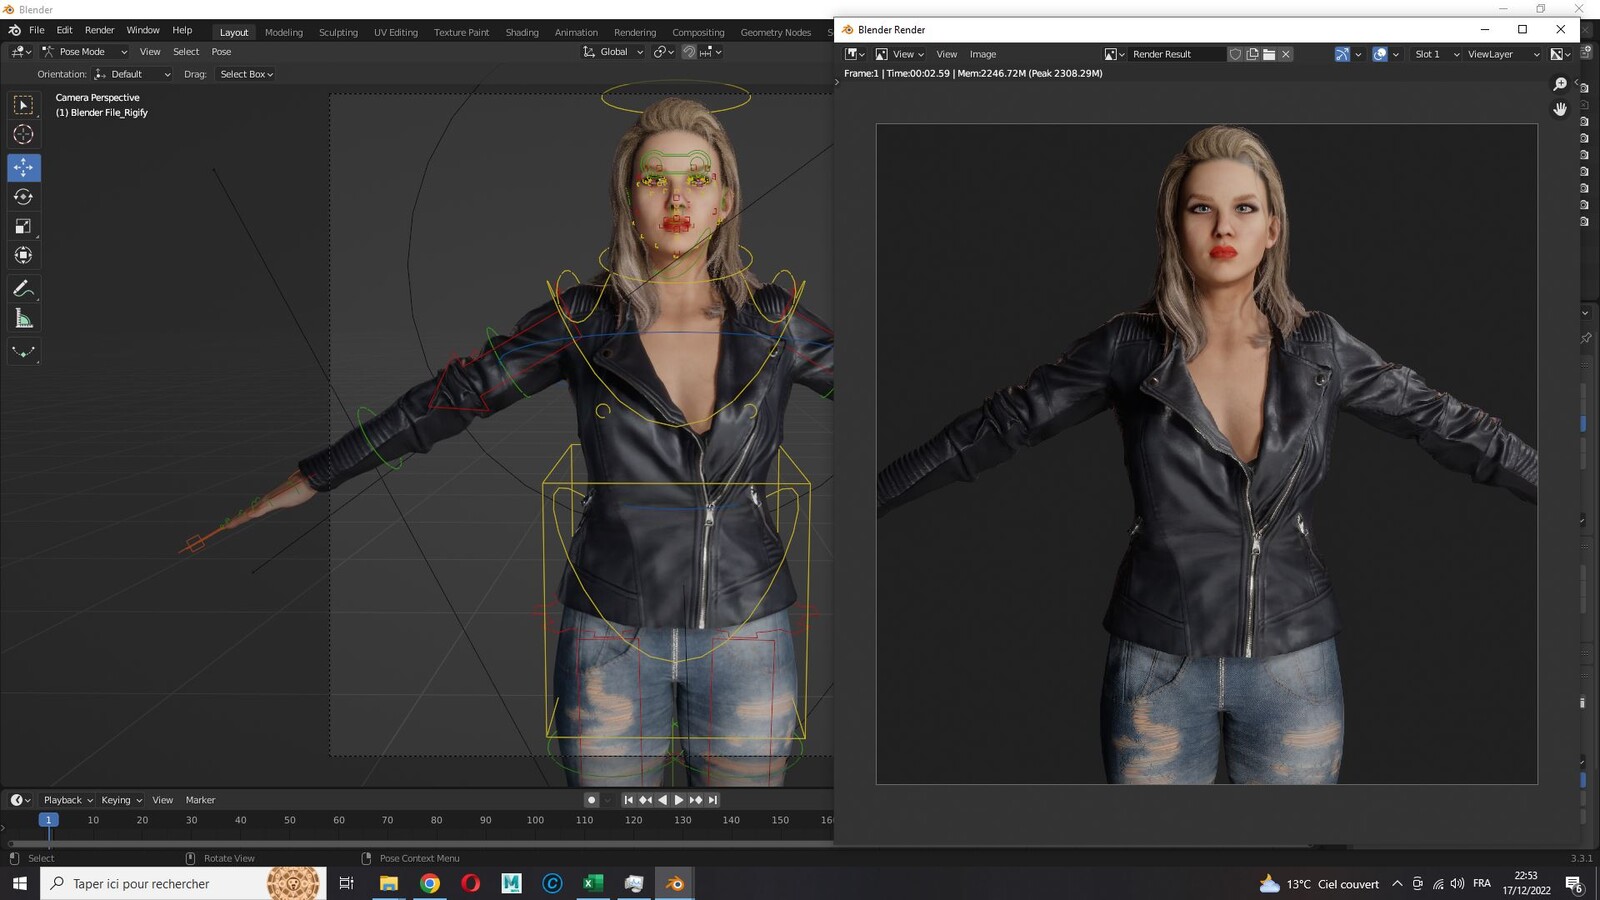
Task: Jump to timeline end frame
Action: tap(713, 800)
